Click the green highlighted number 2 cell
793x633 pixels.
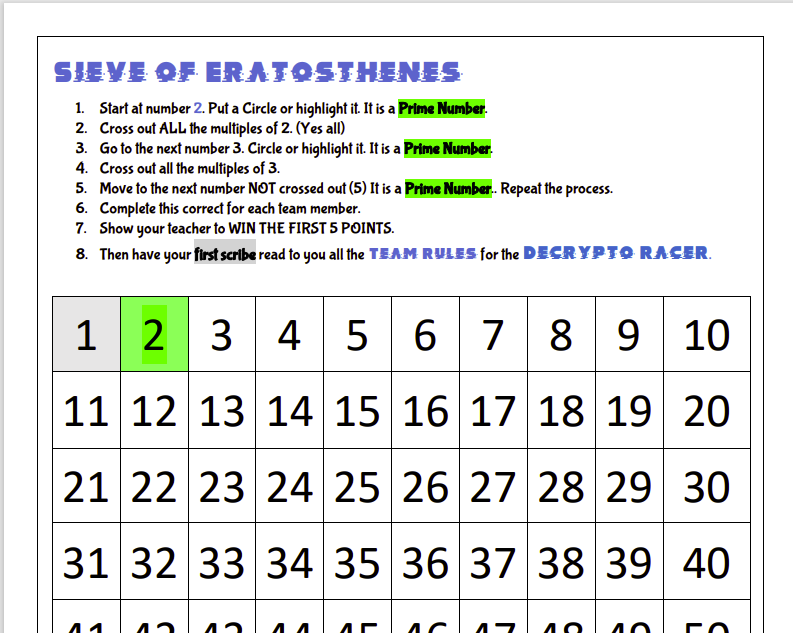154,334
